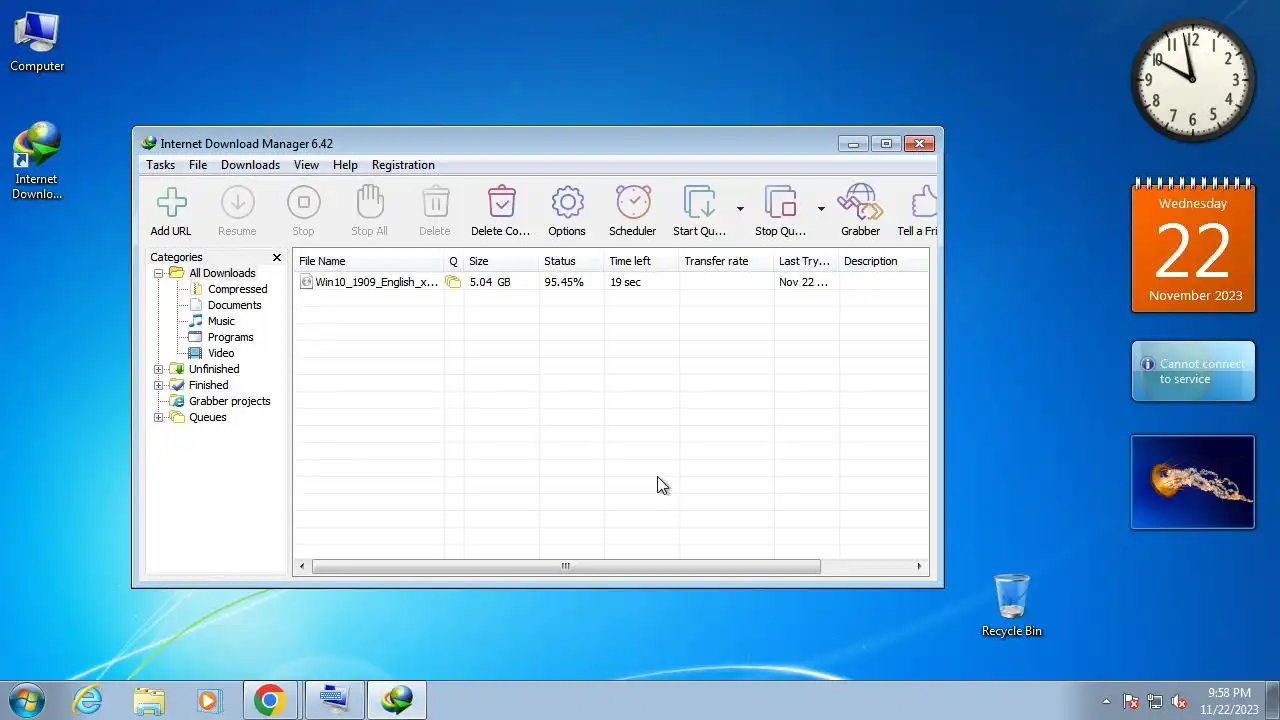
Task: Open Windows Explorer folder in the taskbar
Action: tap(149, 700)
